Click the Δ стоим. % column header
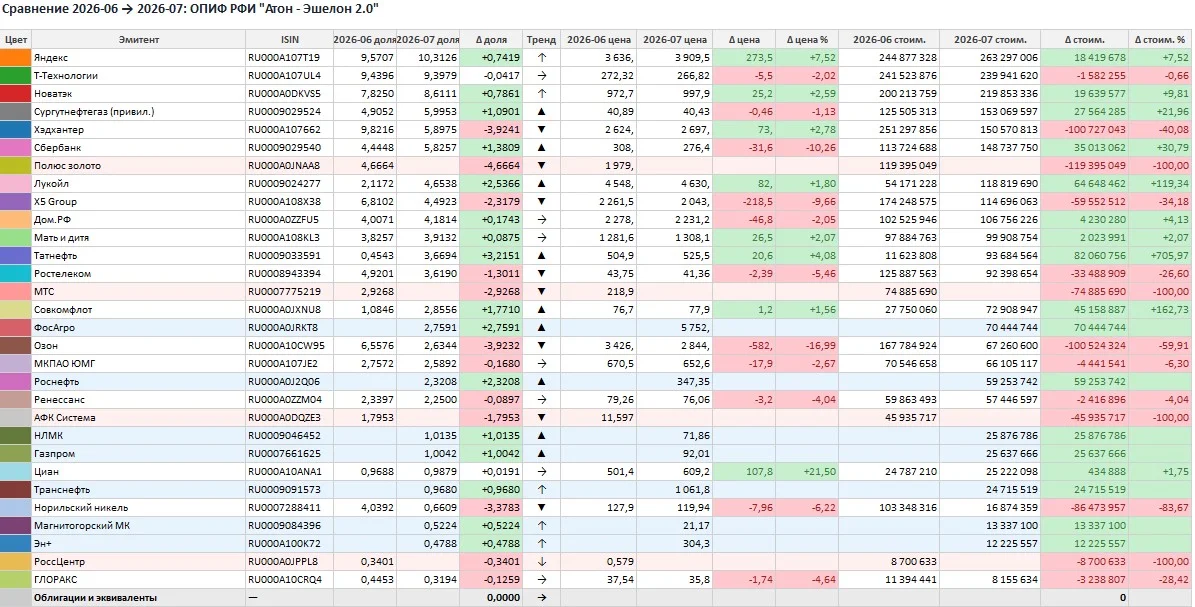The width and height of the screenshot is (1195, 607). 1161,40
